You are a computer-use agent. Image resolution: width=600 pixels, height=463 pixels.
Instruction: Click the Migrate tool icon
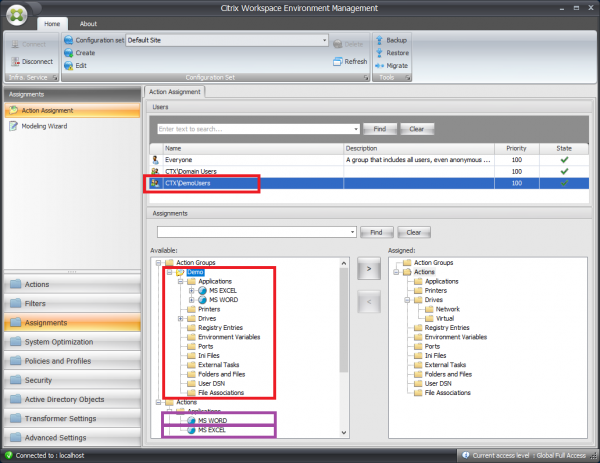coord(378,64)
